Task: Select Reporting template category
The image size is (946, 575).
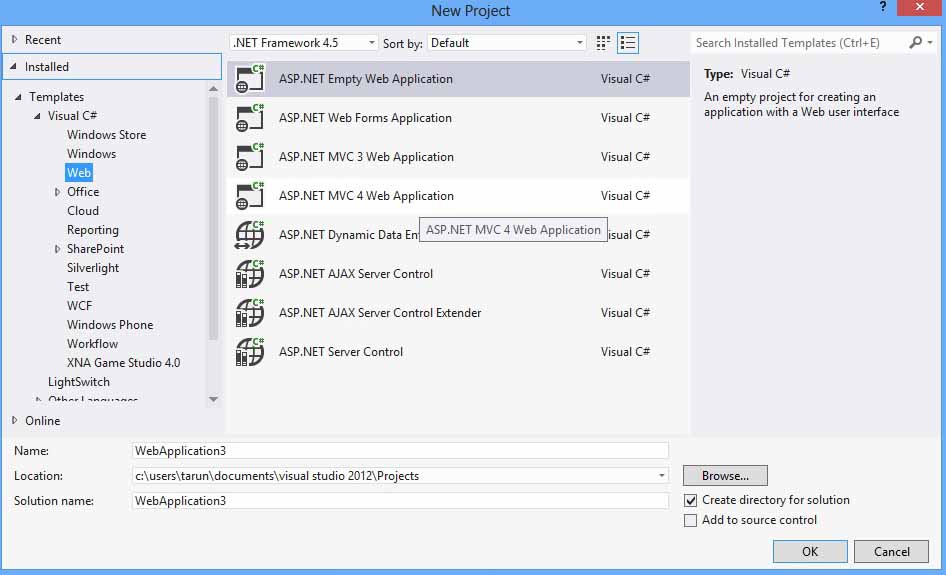Action: tap(93, 230)
